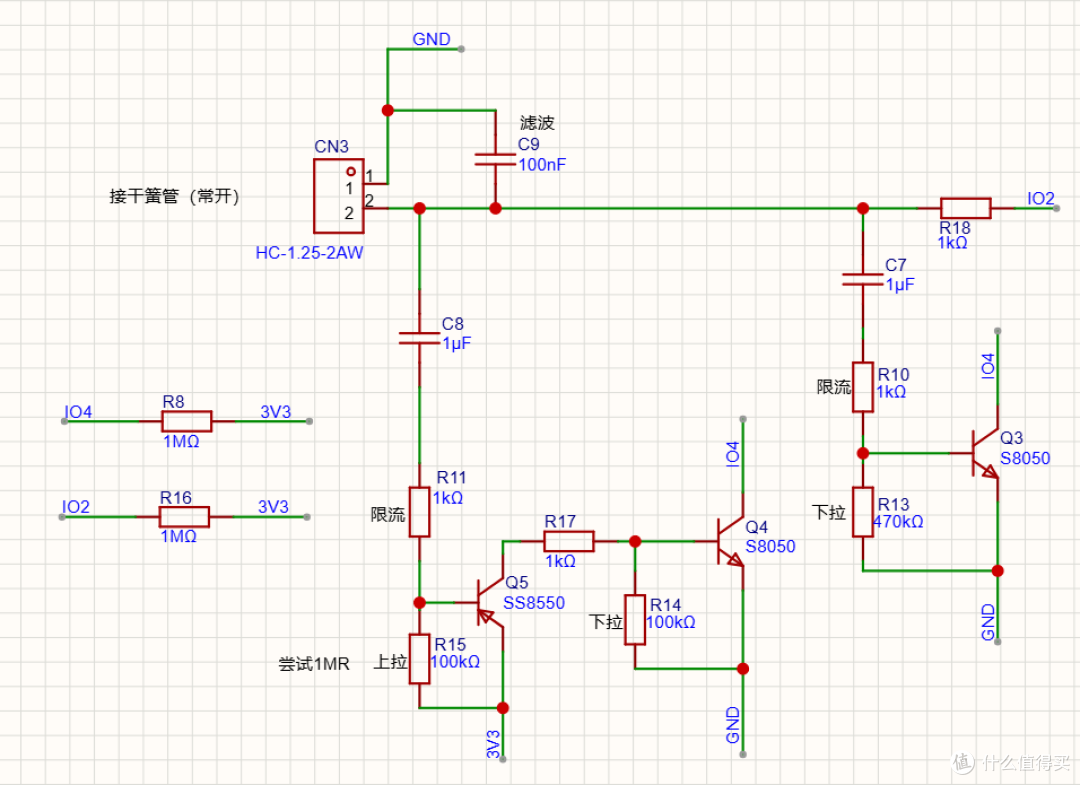This screenshot has height=785, width=1080.
Task: Click the wire junction dot below C9
Action: pos(495,208)
